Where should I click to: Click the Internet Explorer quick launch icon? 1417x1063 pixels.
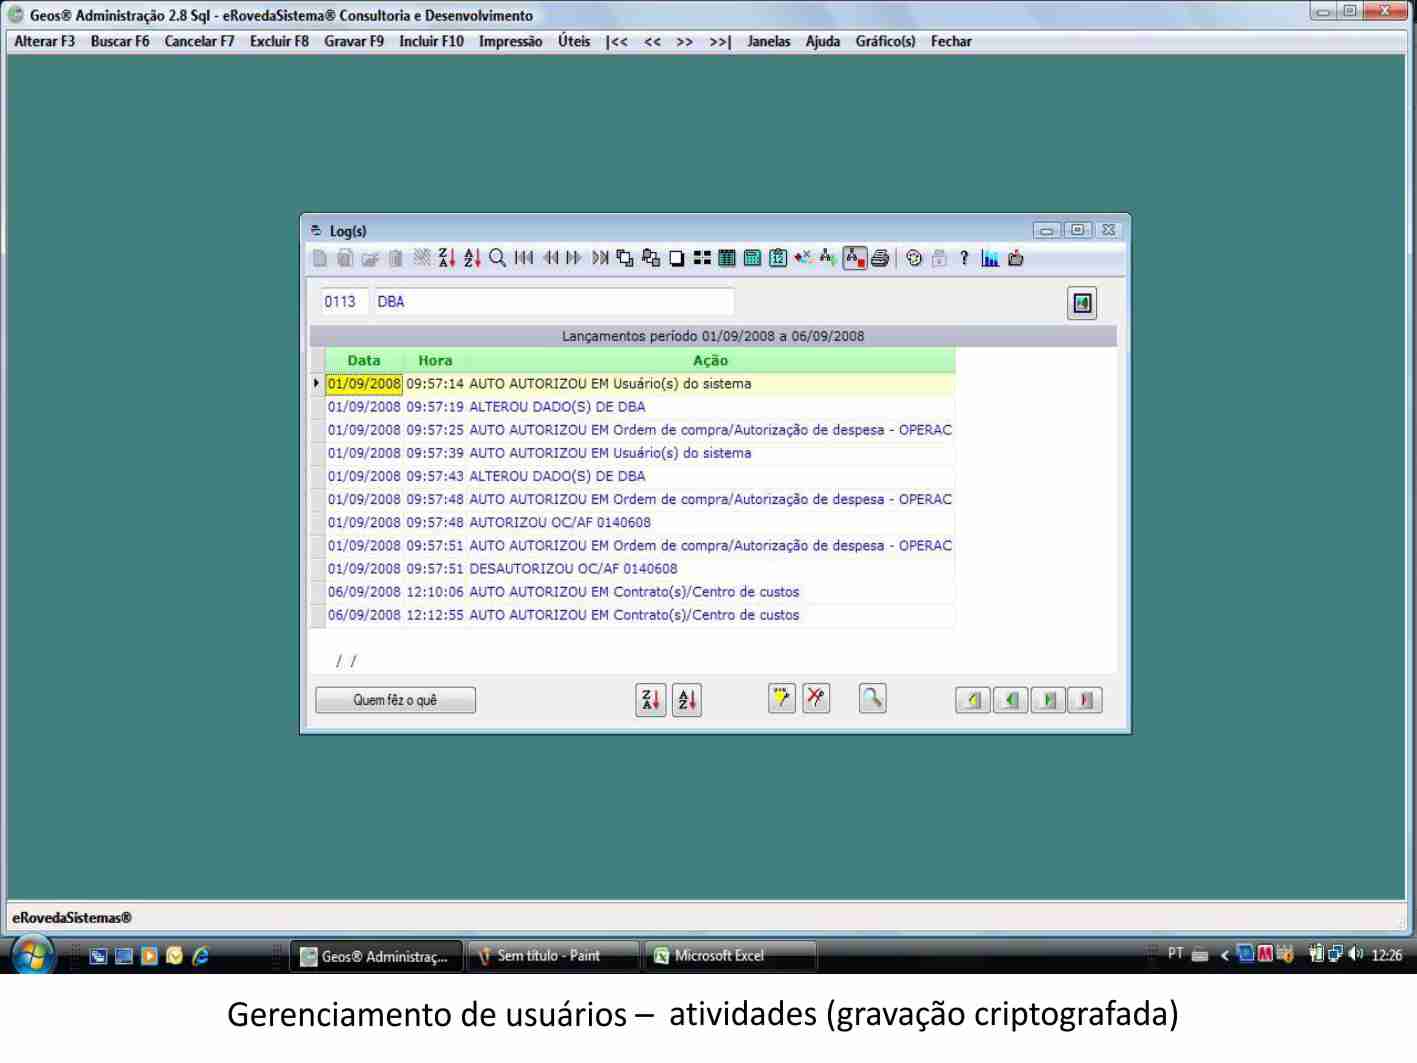coord(201,956)
